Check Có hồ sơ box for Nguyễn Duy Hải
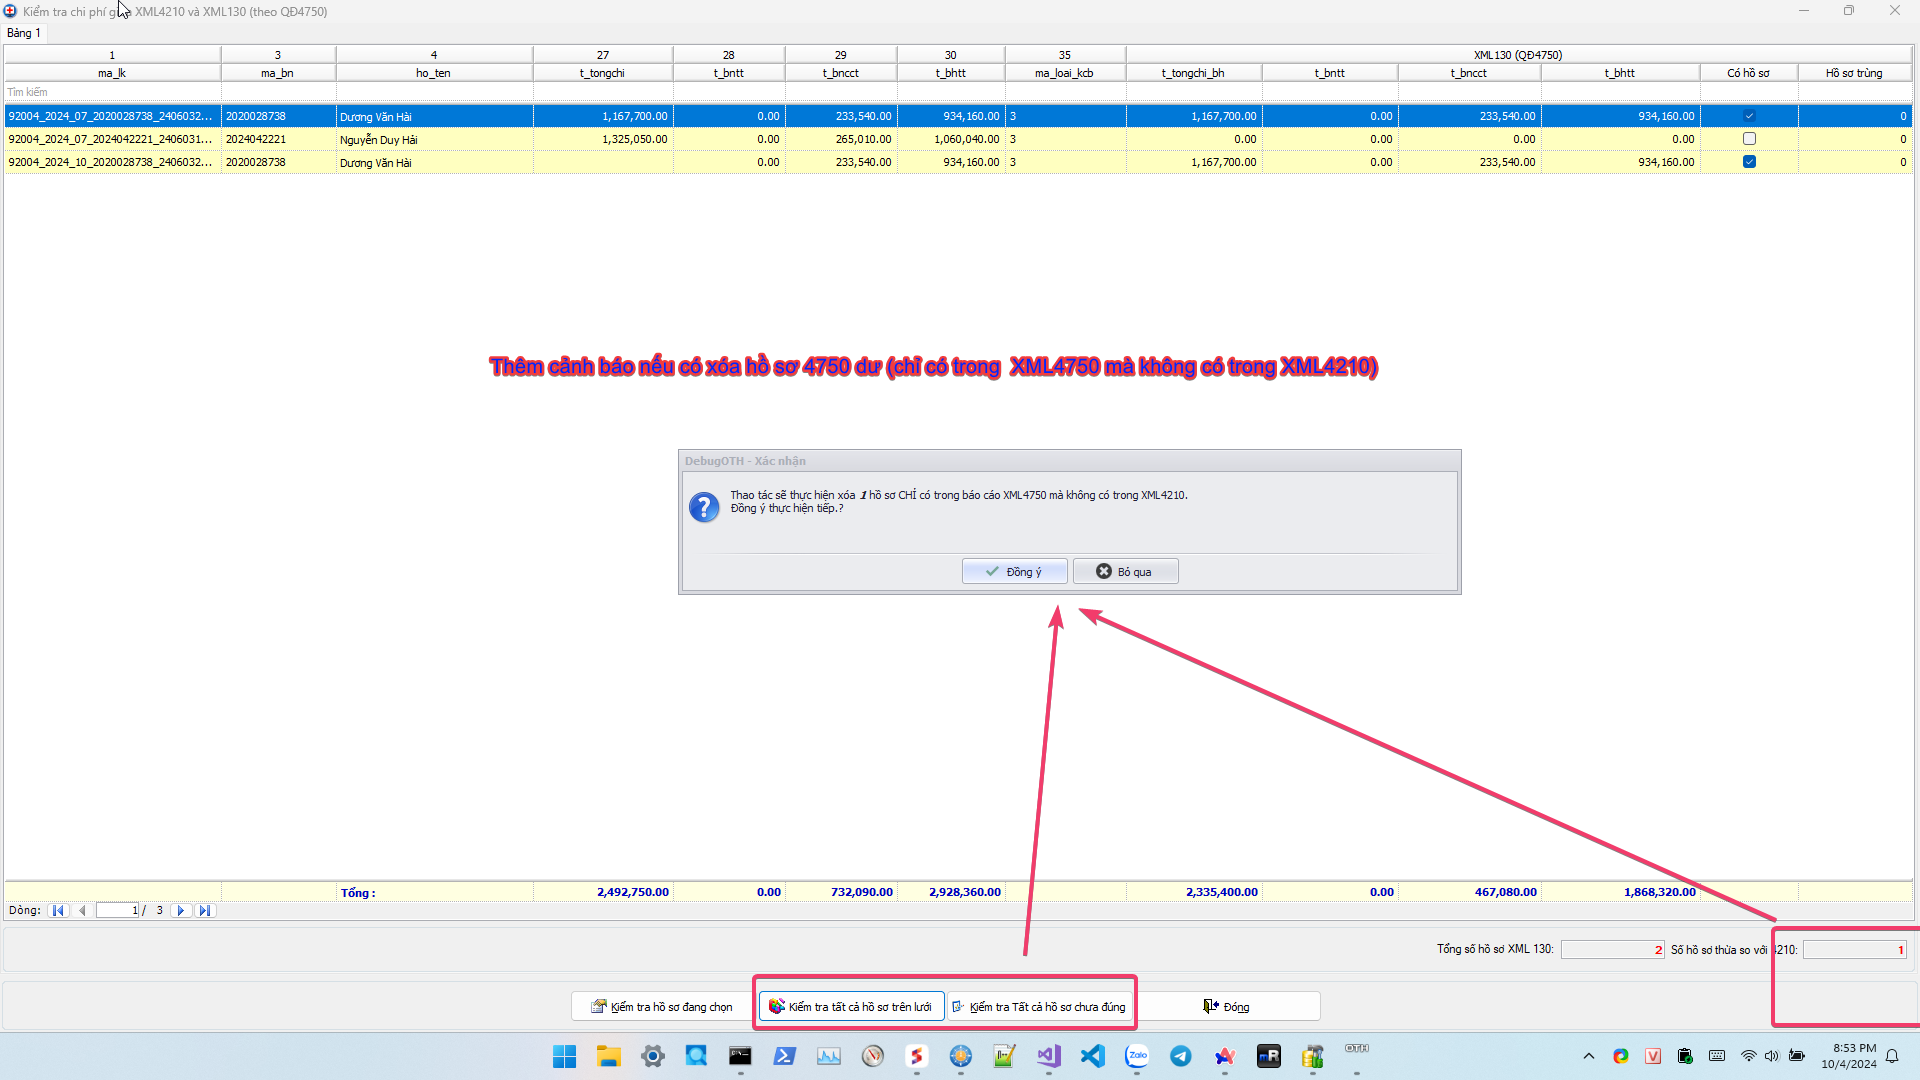Image resolution: width=1920 pixels, height=1080 pixels. click(x=1749, y=139)
